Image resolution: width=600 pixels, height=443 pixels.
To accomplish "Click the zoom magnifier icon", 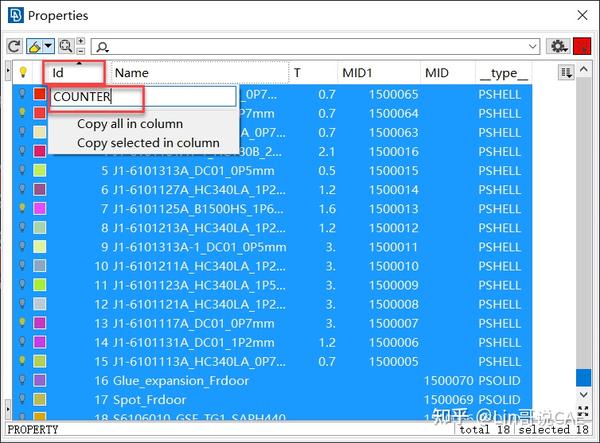I will 66,46.
